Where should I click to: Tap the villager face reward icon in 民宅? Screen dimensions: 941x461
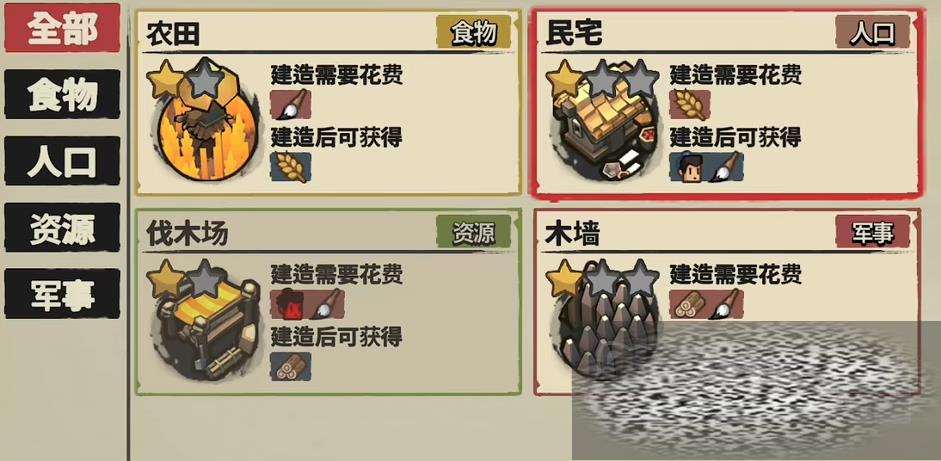[x=689, y=167]
